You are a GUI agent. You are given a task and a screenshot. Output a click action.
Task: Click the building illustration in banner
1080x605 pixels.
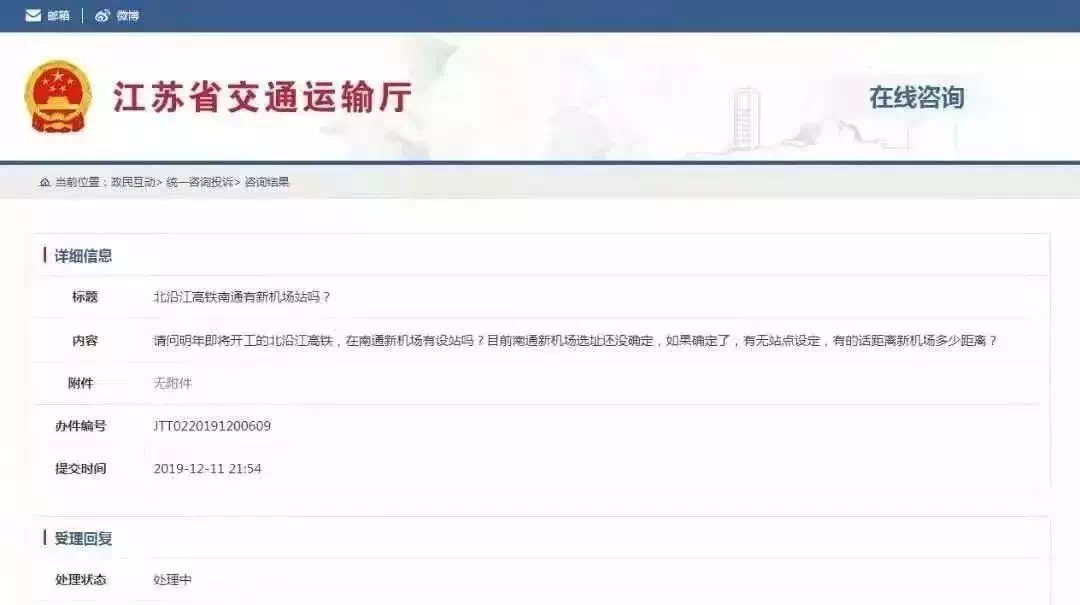click(745, 119)
